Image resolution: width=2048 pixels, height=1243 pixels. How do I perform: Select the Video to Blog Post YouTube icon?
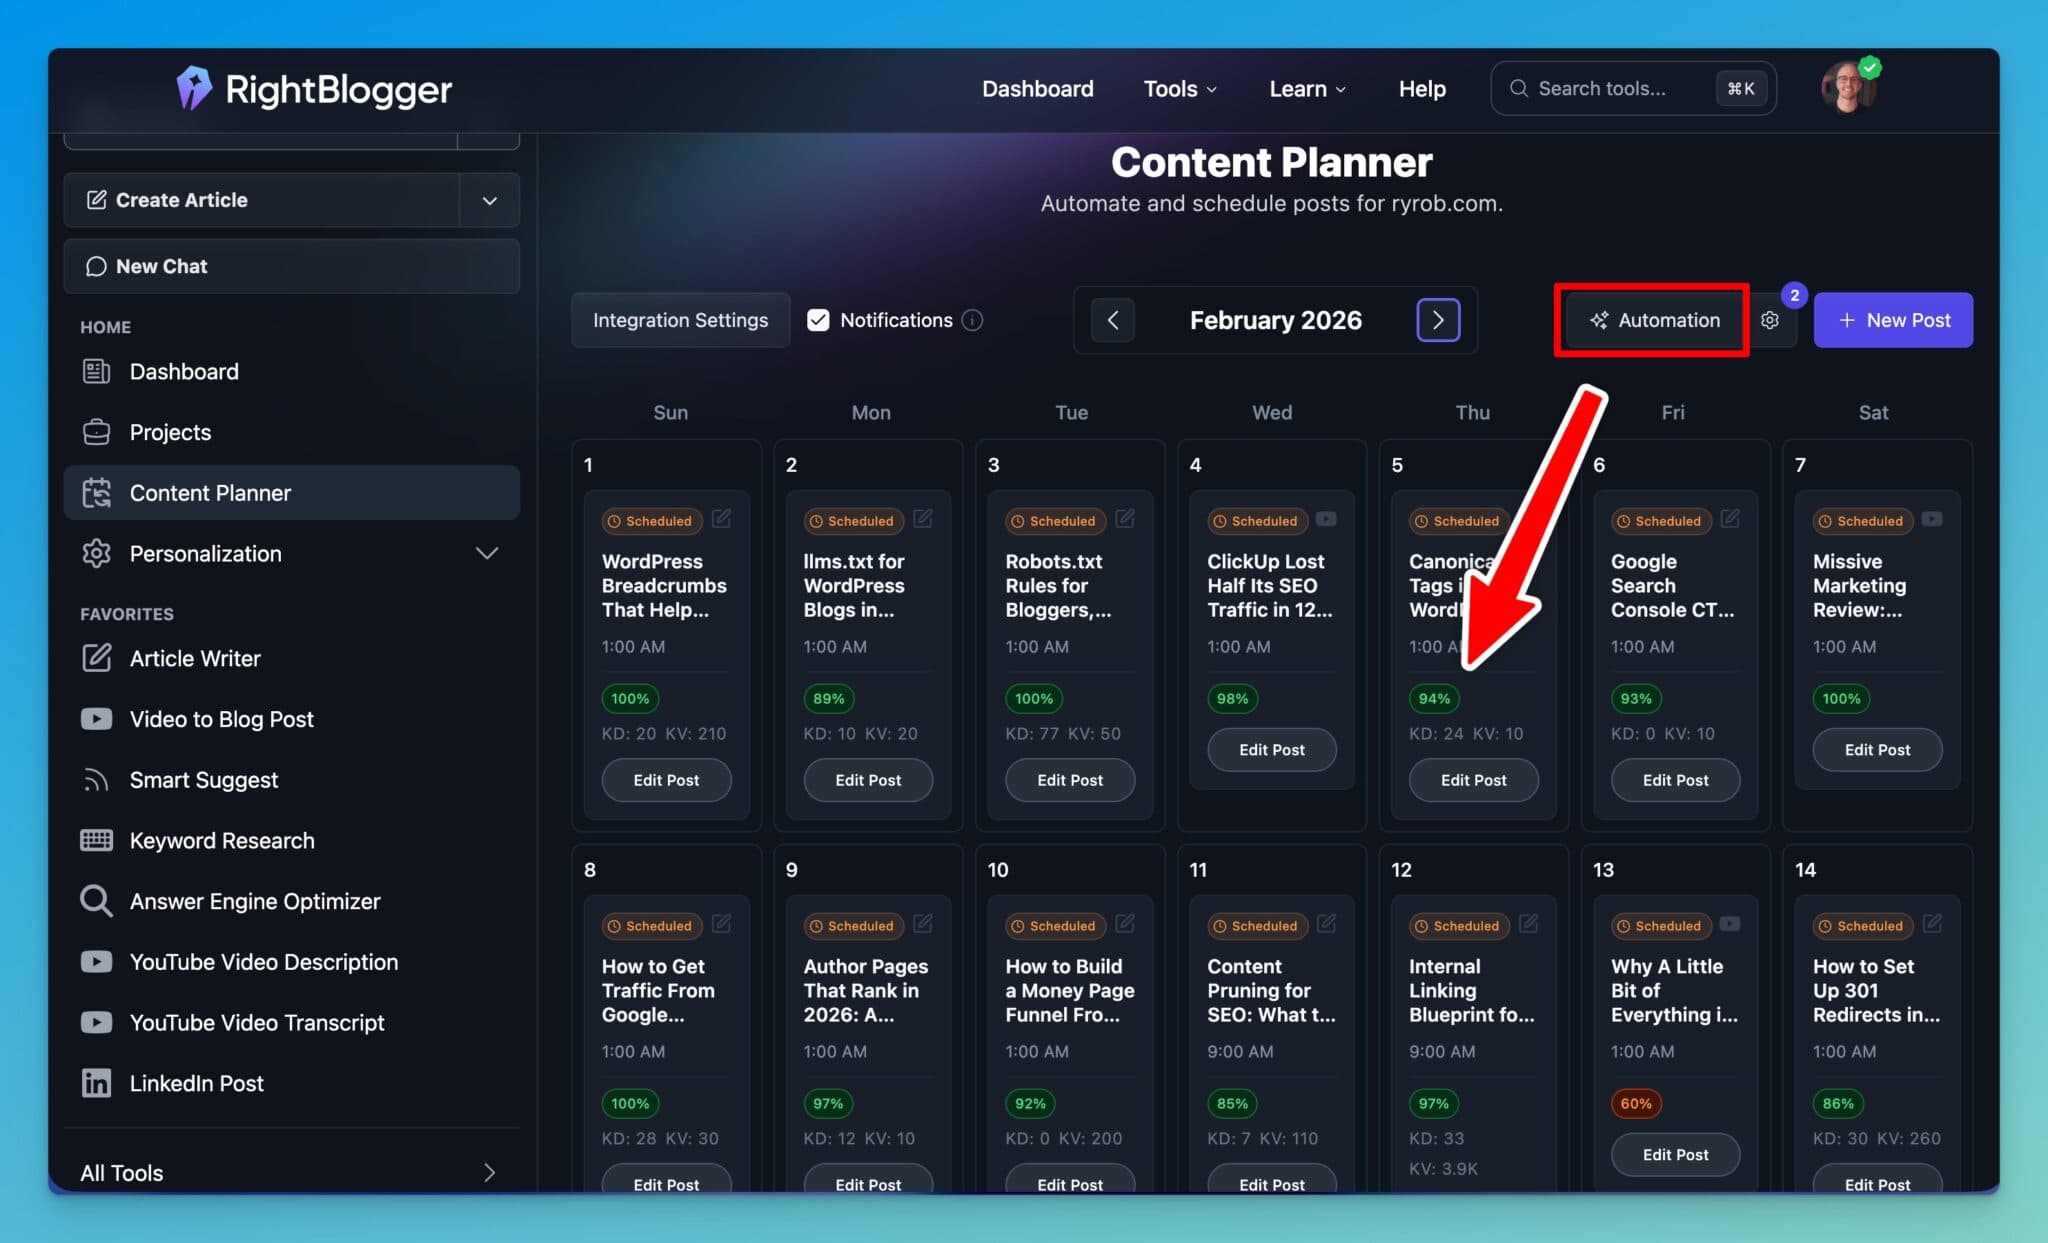pos(96,718)
